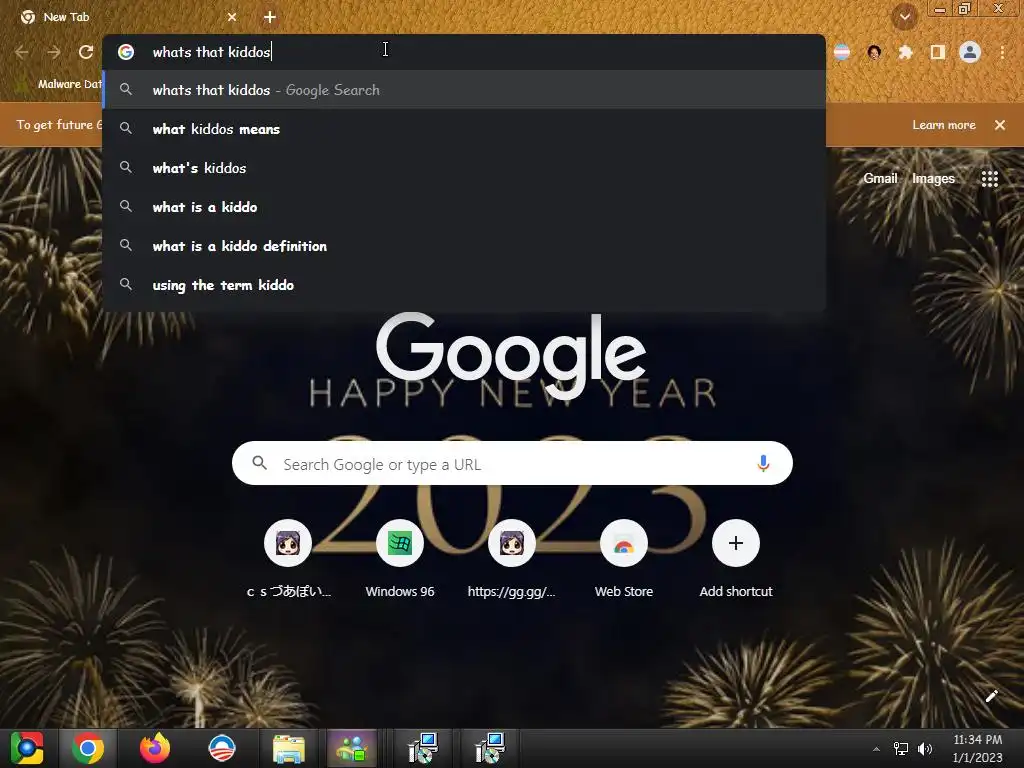This screenshot has height=768, width=1024.
Task: Go back using the back arrow
Action: (x=22, y=52)
